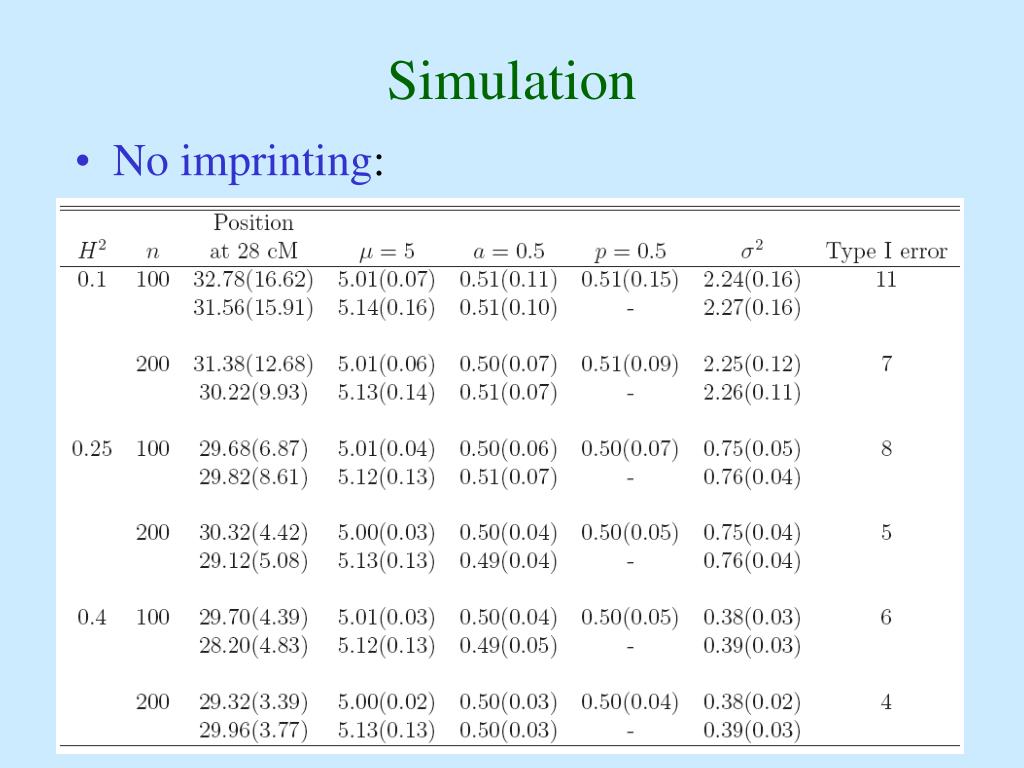
Task: Click the 'a = 0.5' column header
Action: click(508, 251)
